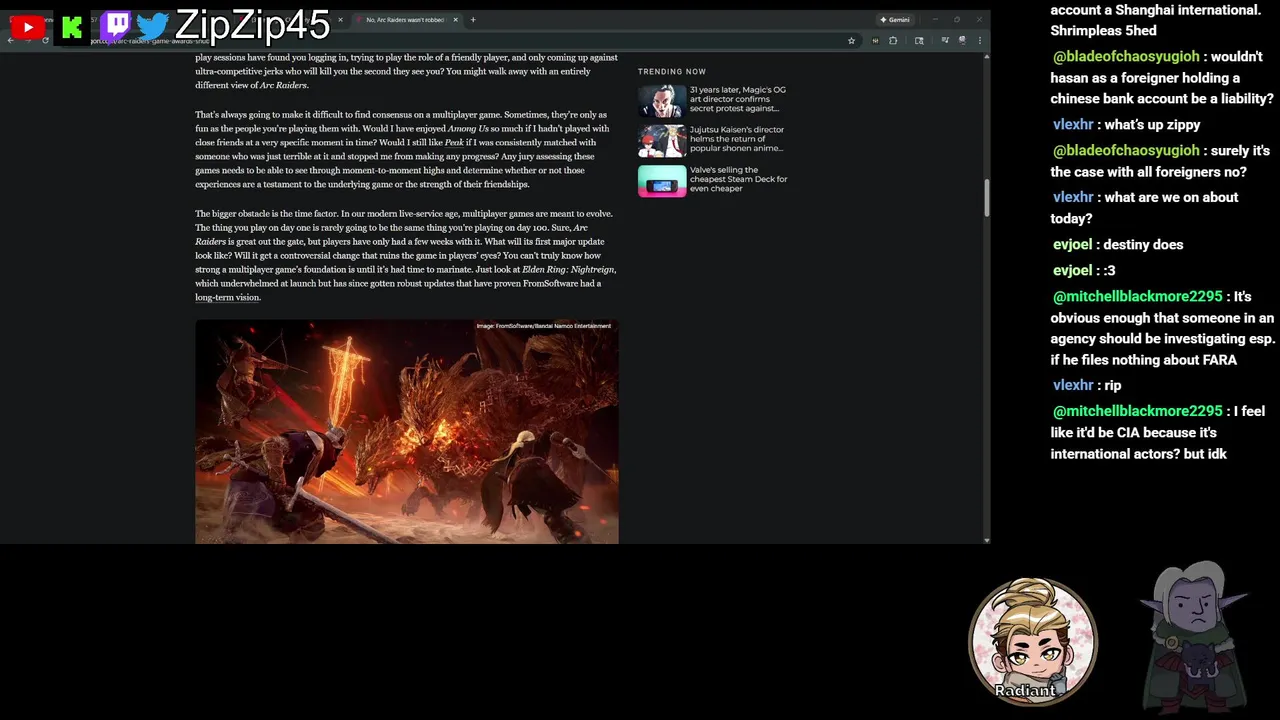1280x720 pixels.
Task: Click the extension icon right of the bookmark star
Action: (875, 41)
